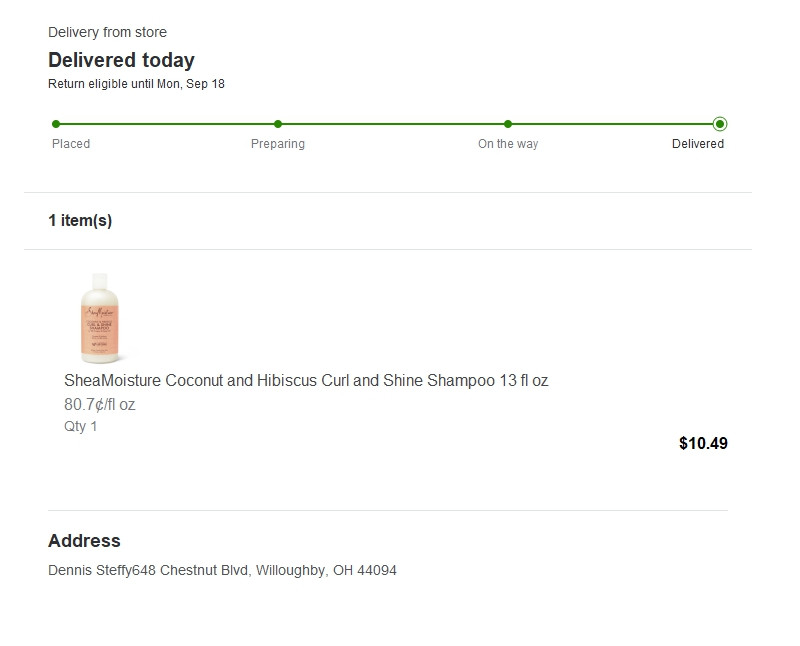This screenshot has width=800, height=646.
Task: Click the $10.49 item price
Action: pos(703,443)
